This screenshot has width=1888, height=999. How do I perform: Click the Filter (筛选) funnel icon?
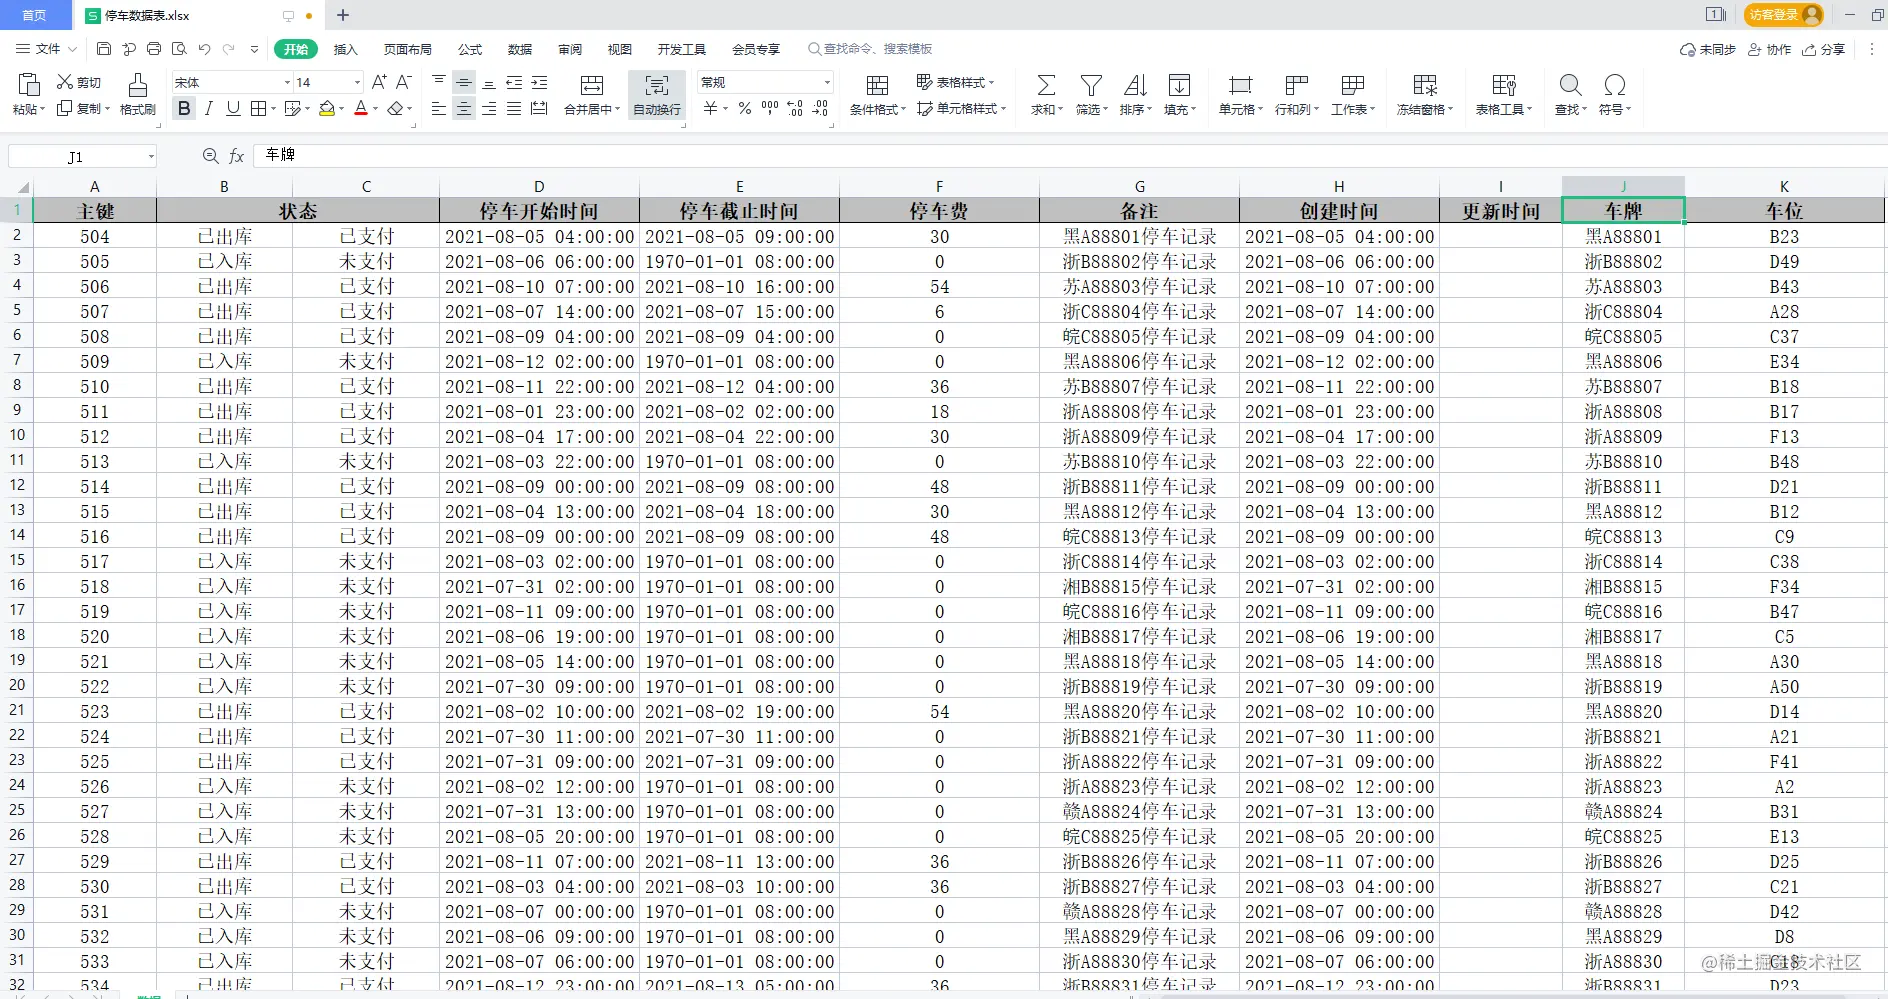(1091, 85)
